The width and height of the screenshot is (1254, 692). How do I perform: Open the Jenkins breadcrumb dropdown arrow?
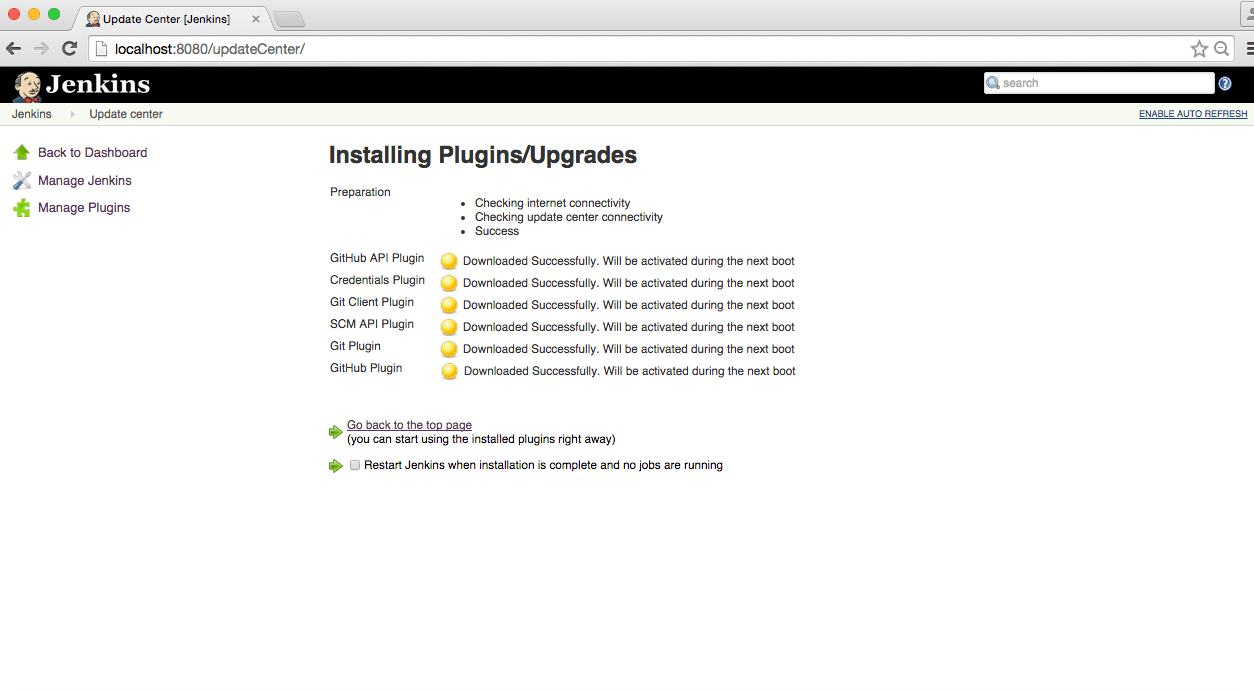[x=72, y=115]
